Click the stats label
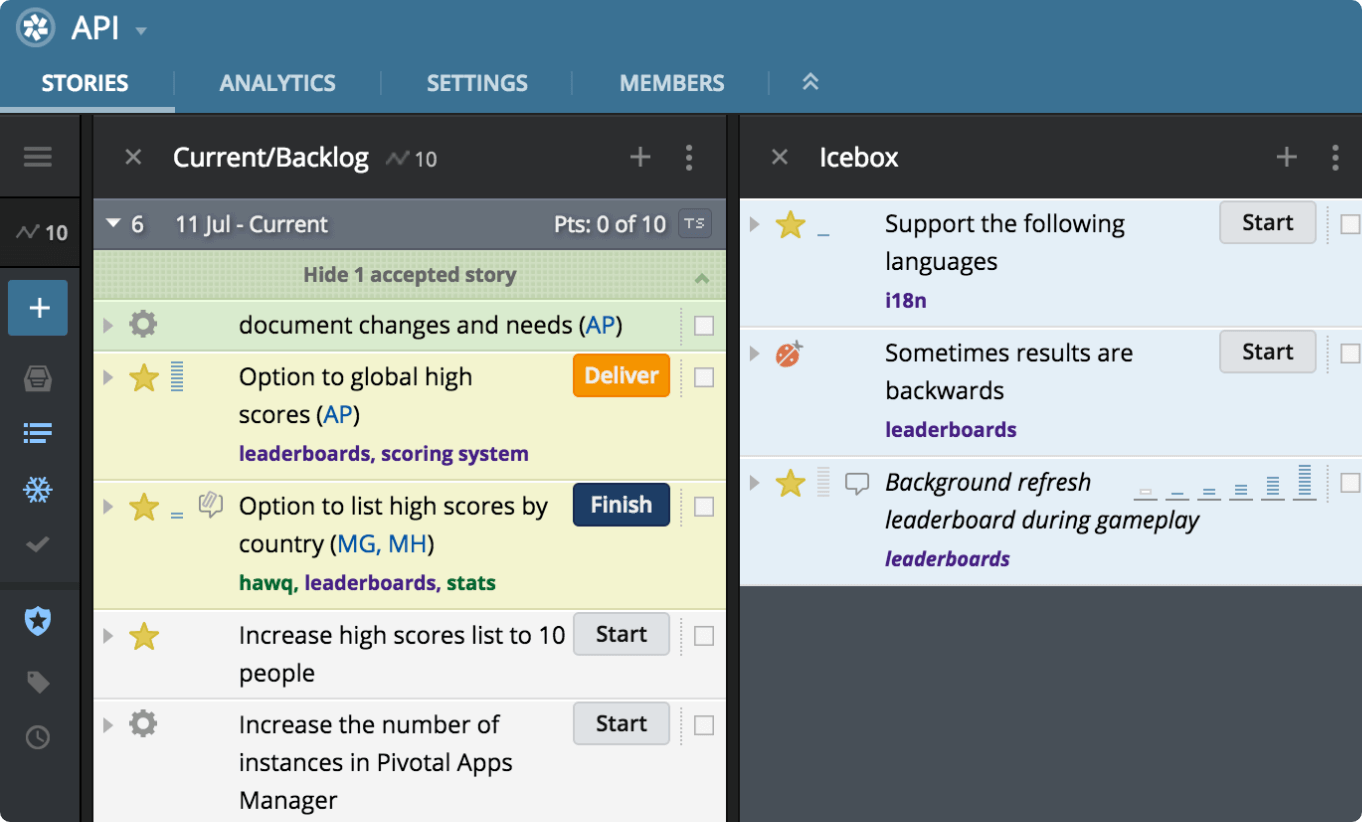Screen dimensions: 1362x822 (471, 583)
